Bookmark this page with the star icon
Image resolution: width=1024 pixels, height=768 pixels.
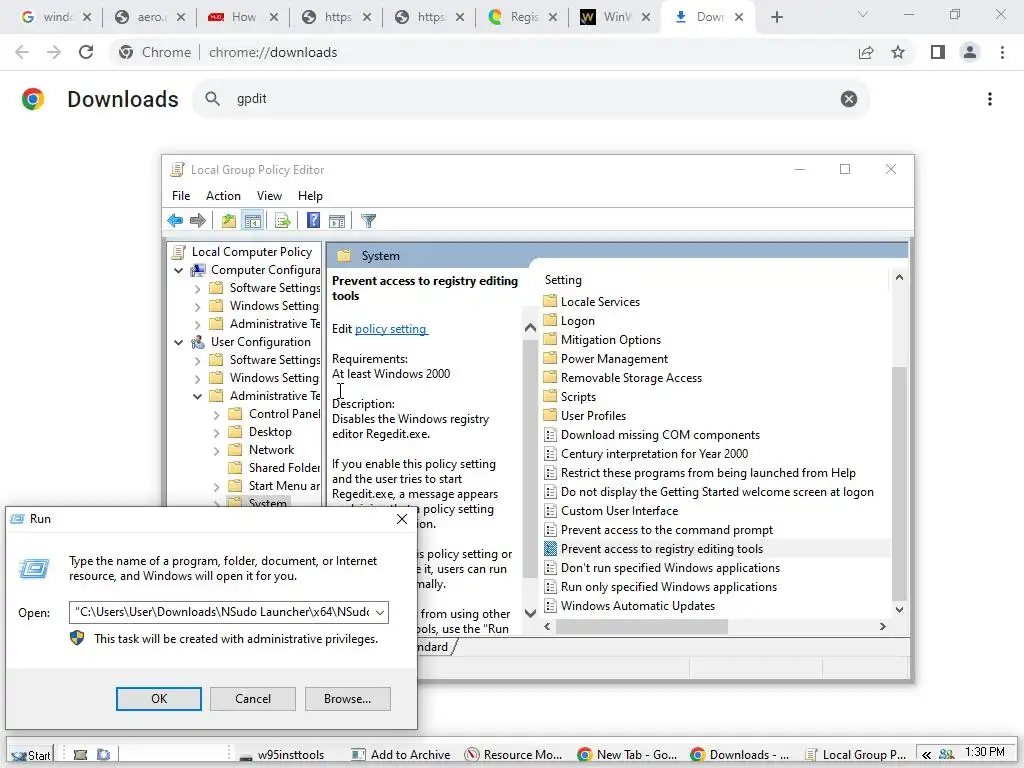click(898, 52)
